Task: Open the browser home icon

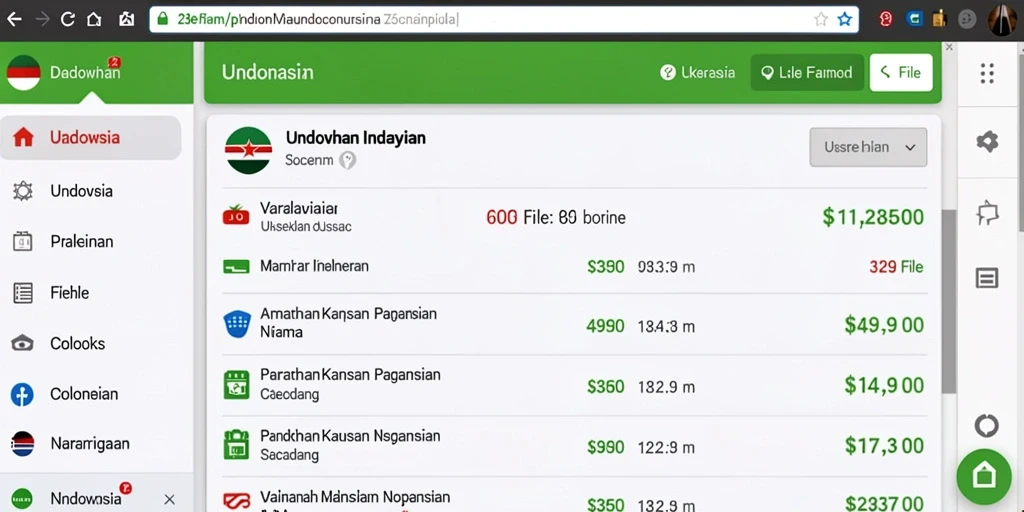Action: coord(94,20)
